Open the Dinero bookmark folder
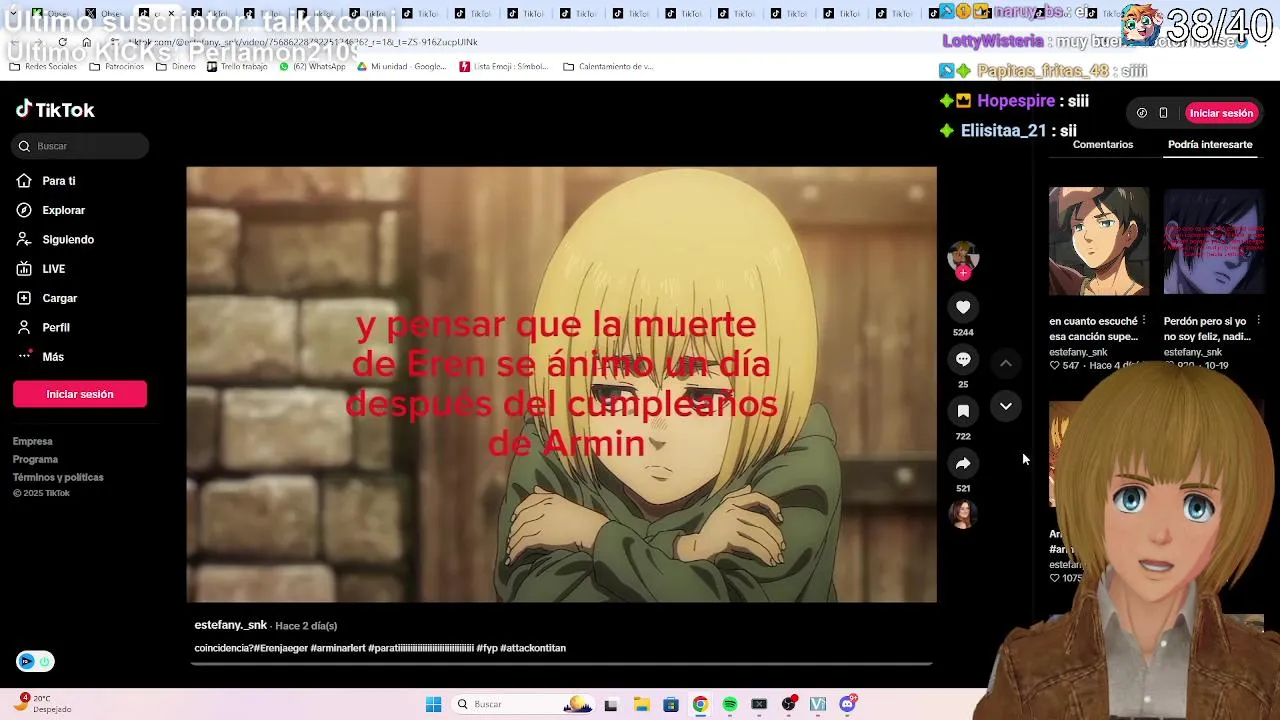Screen dimensions: 1280x720 (x=176, y=67)
